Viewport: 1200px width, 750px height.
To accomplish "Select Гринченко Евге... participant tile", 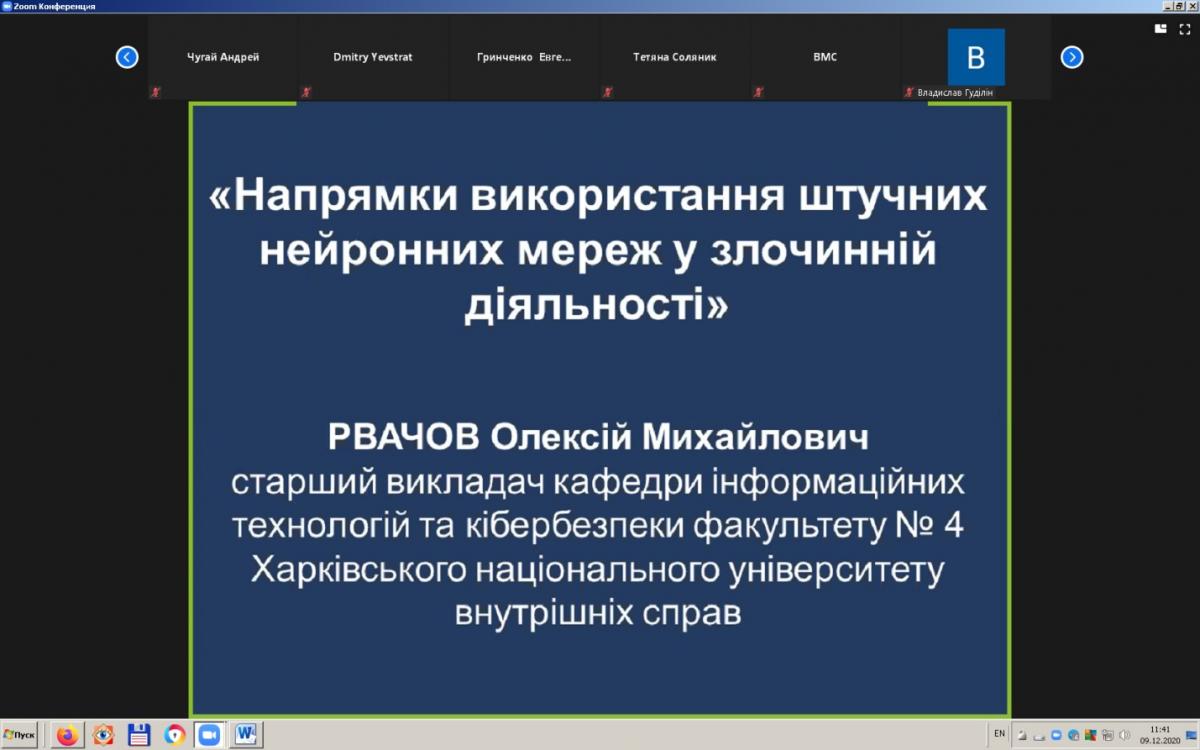I will pyautogui.click(x=524, y=57).
